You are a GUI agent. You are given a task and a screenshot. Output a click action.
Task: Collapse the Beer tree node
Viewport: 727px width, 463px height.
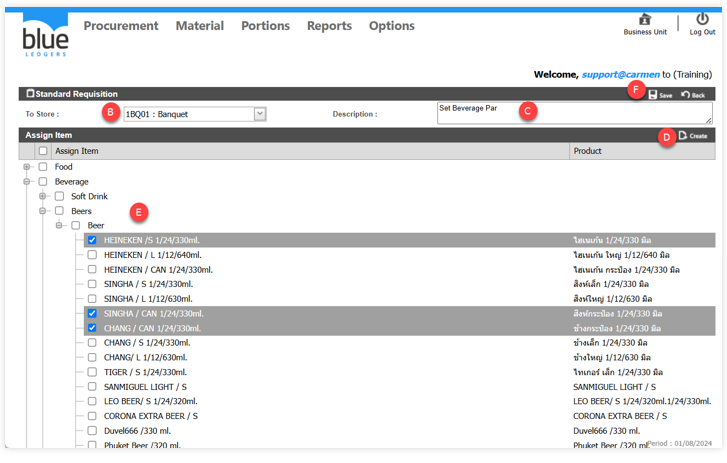pyautogui.click(x=59, y=226)
